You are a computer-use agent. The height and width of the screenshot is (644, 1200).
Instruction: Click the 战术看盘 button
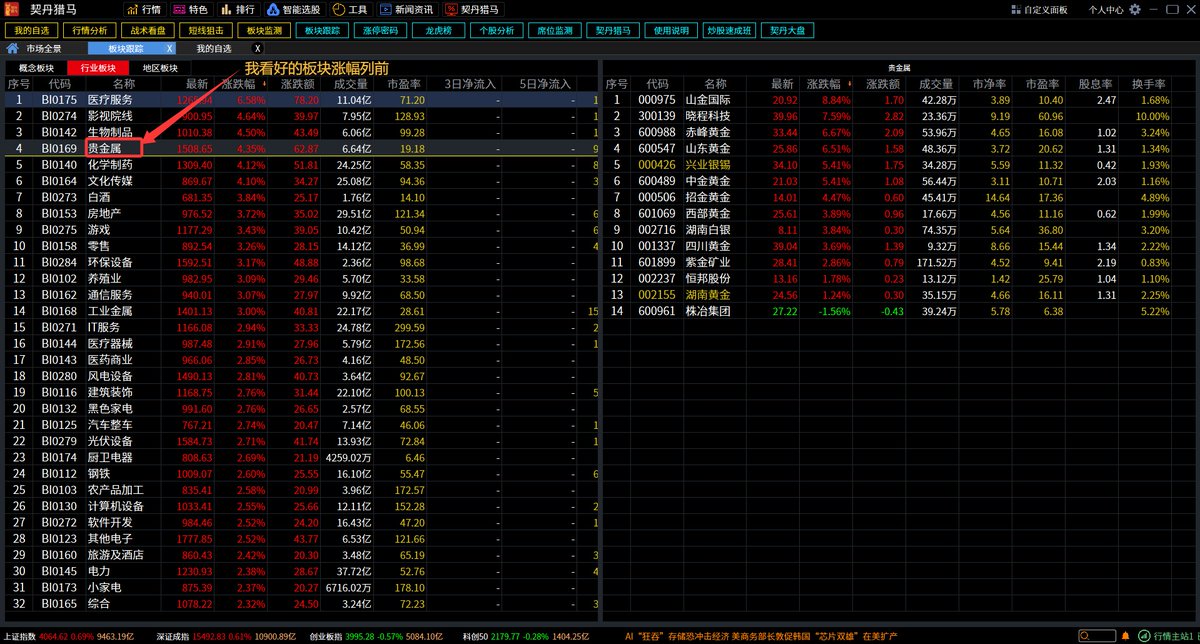[x=149, y=30]
